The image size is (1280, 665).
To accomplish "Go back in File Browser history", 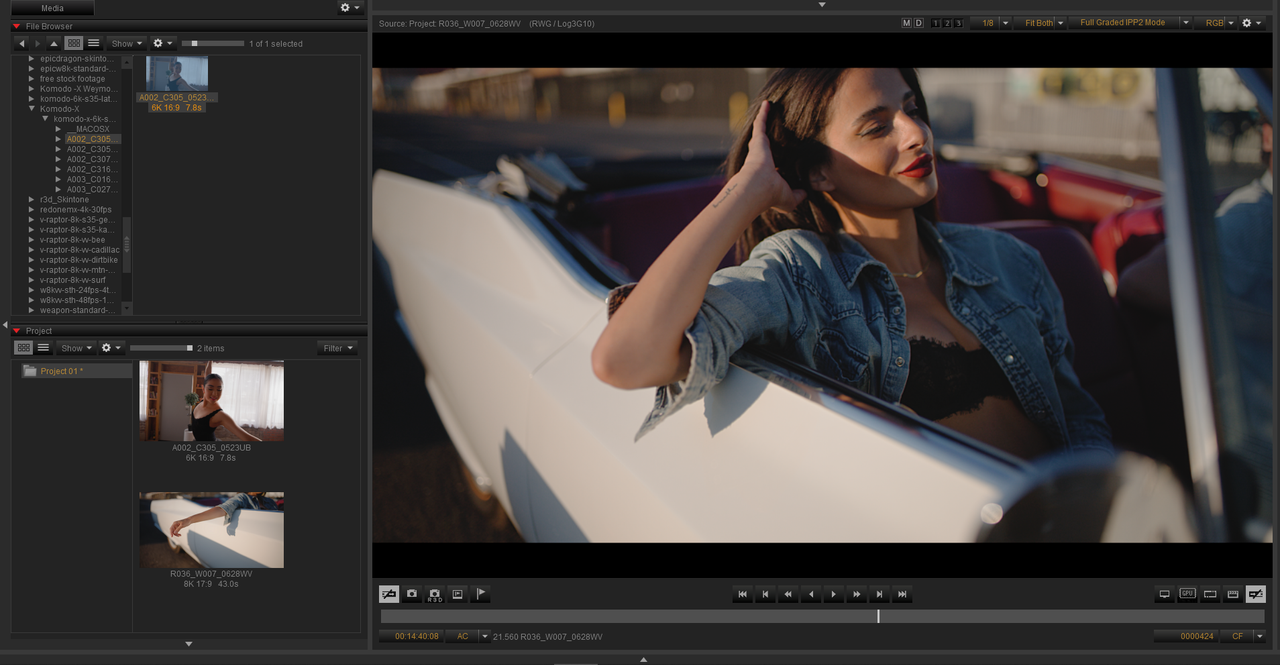I will coord(22,44).
